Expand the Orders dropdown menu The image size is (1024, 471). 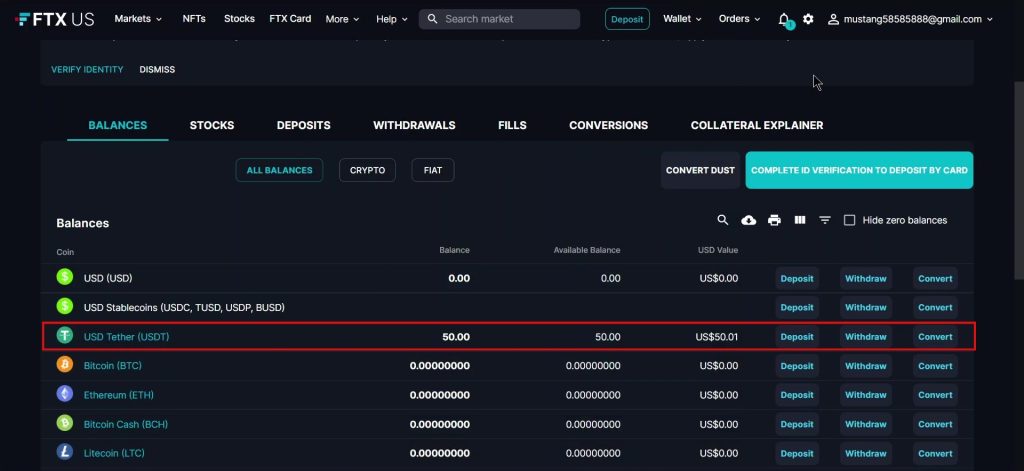coord(740,19)
